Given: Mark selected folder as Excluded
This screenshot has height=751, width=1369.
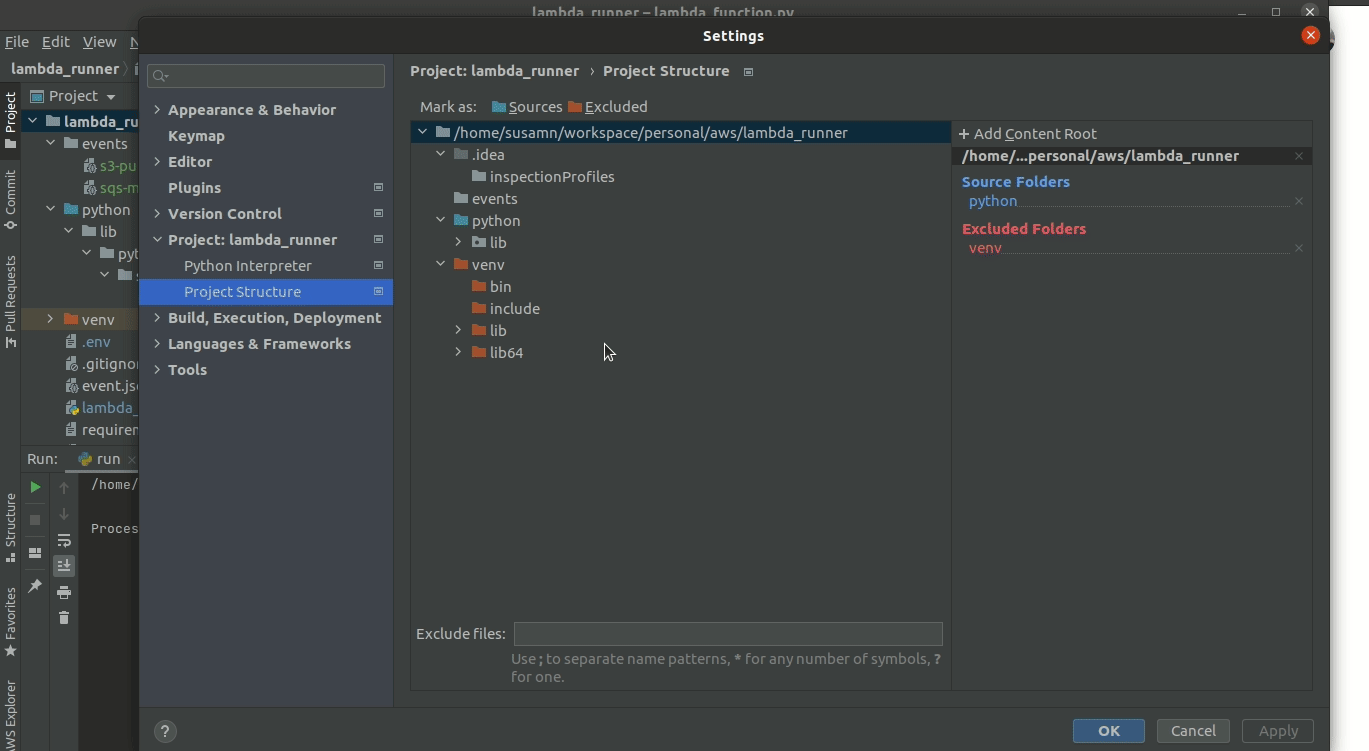Looking at the screenshot, I should click(x=607, y=107).
